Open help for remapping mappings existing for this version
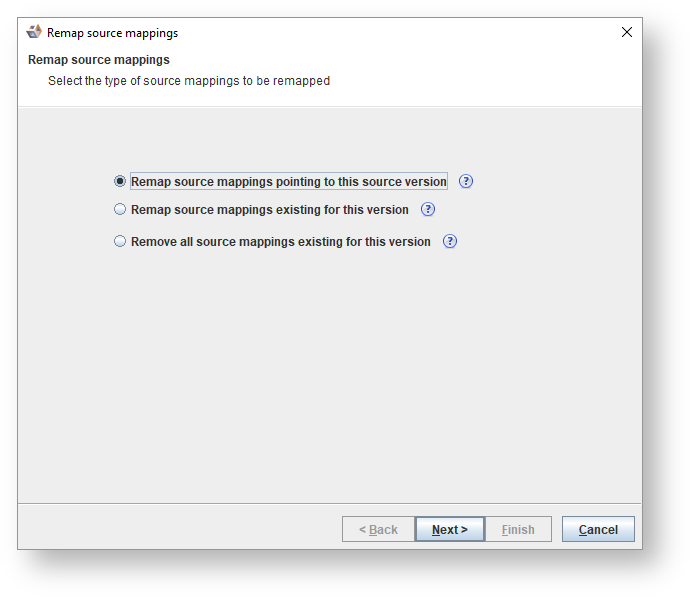 tap(428, 210)
